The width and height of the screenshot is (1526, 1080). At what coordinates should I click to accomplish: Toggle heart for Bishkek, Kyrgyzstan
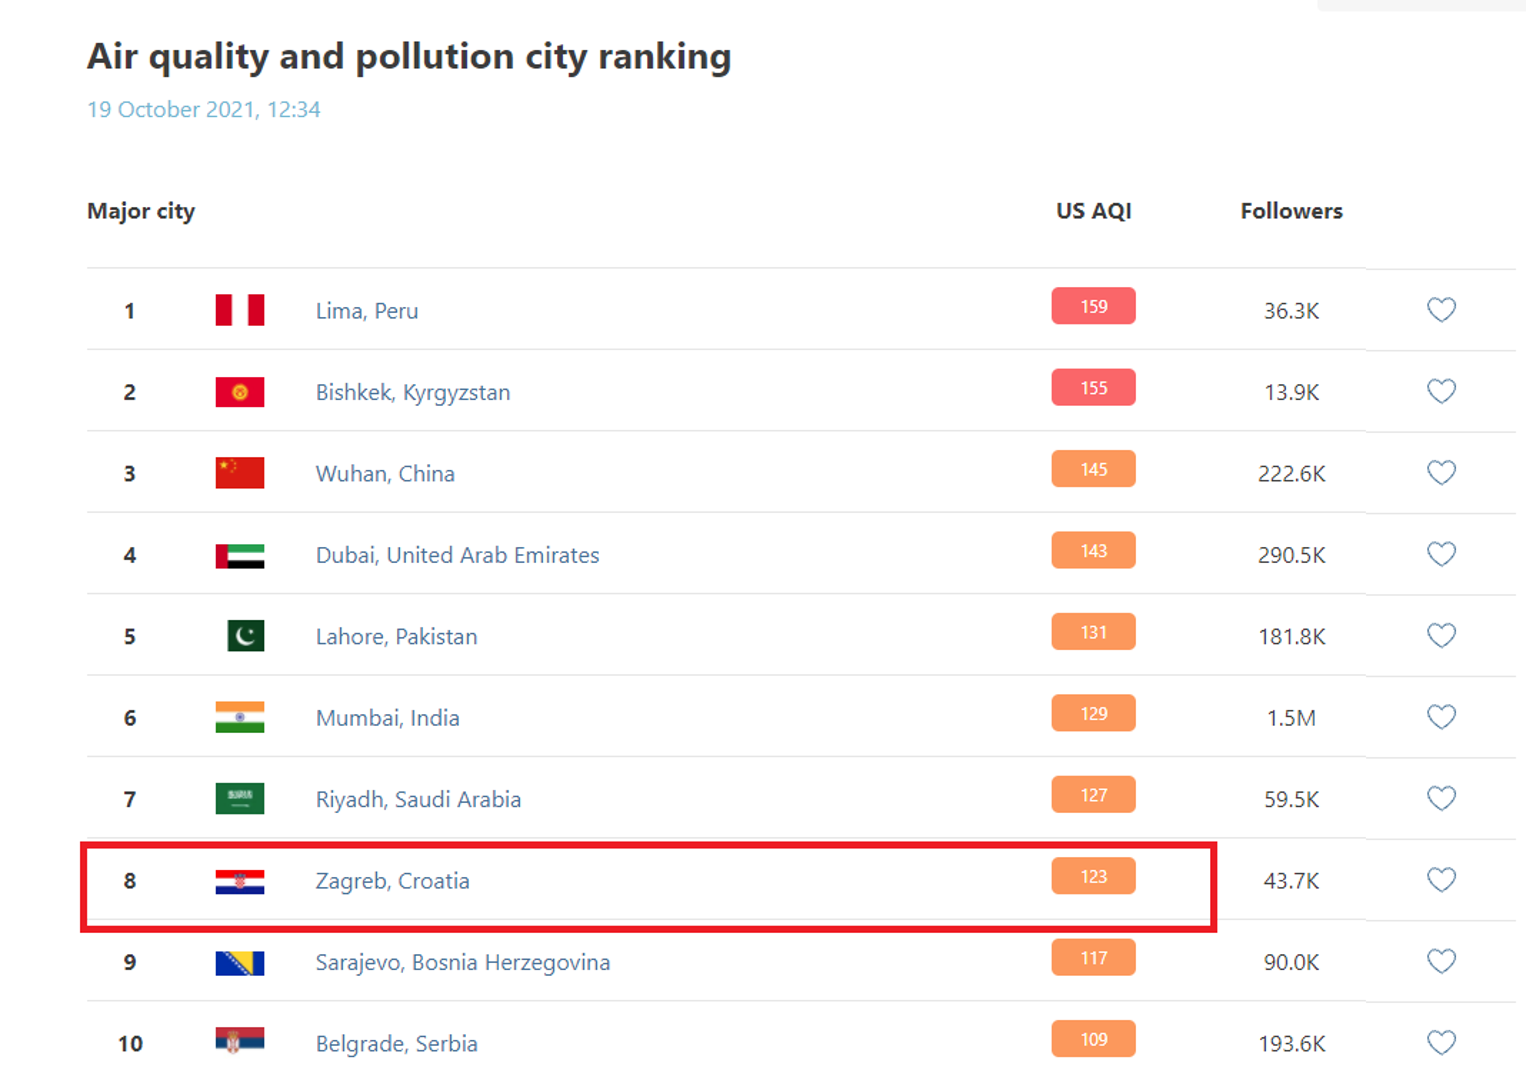(x=1440, y=391)
